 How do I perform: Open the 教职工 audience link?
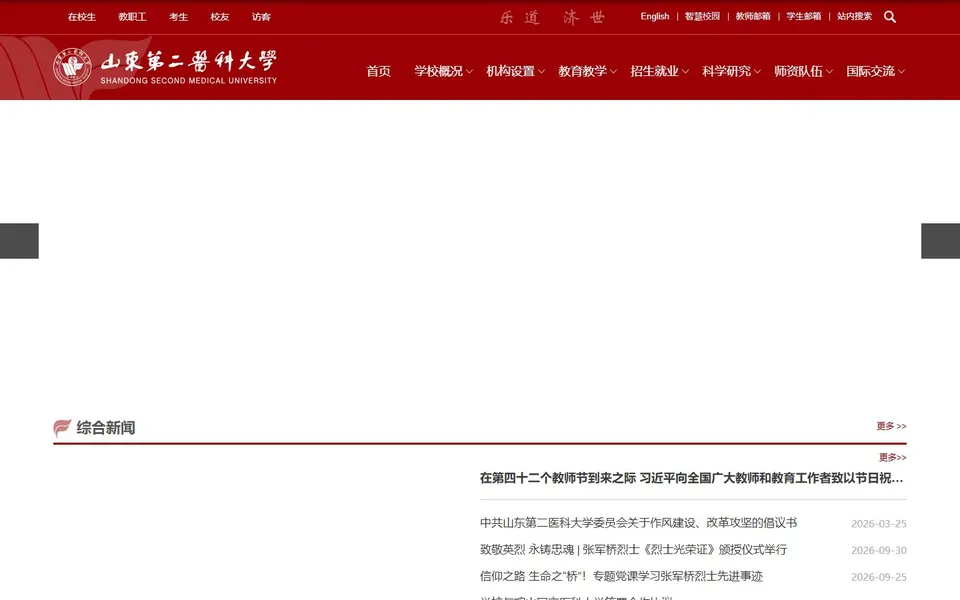[x=132, y=17]
